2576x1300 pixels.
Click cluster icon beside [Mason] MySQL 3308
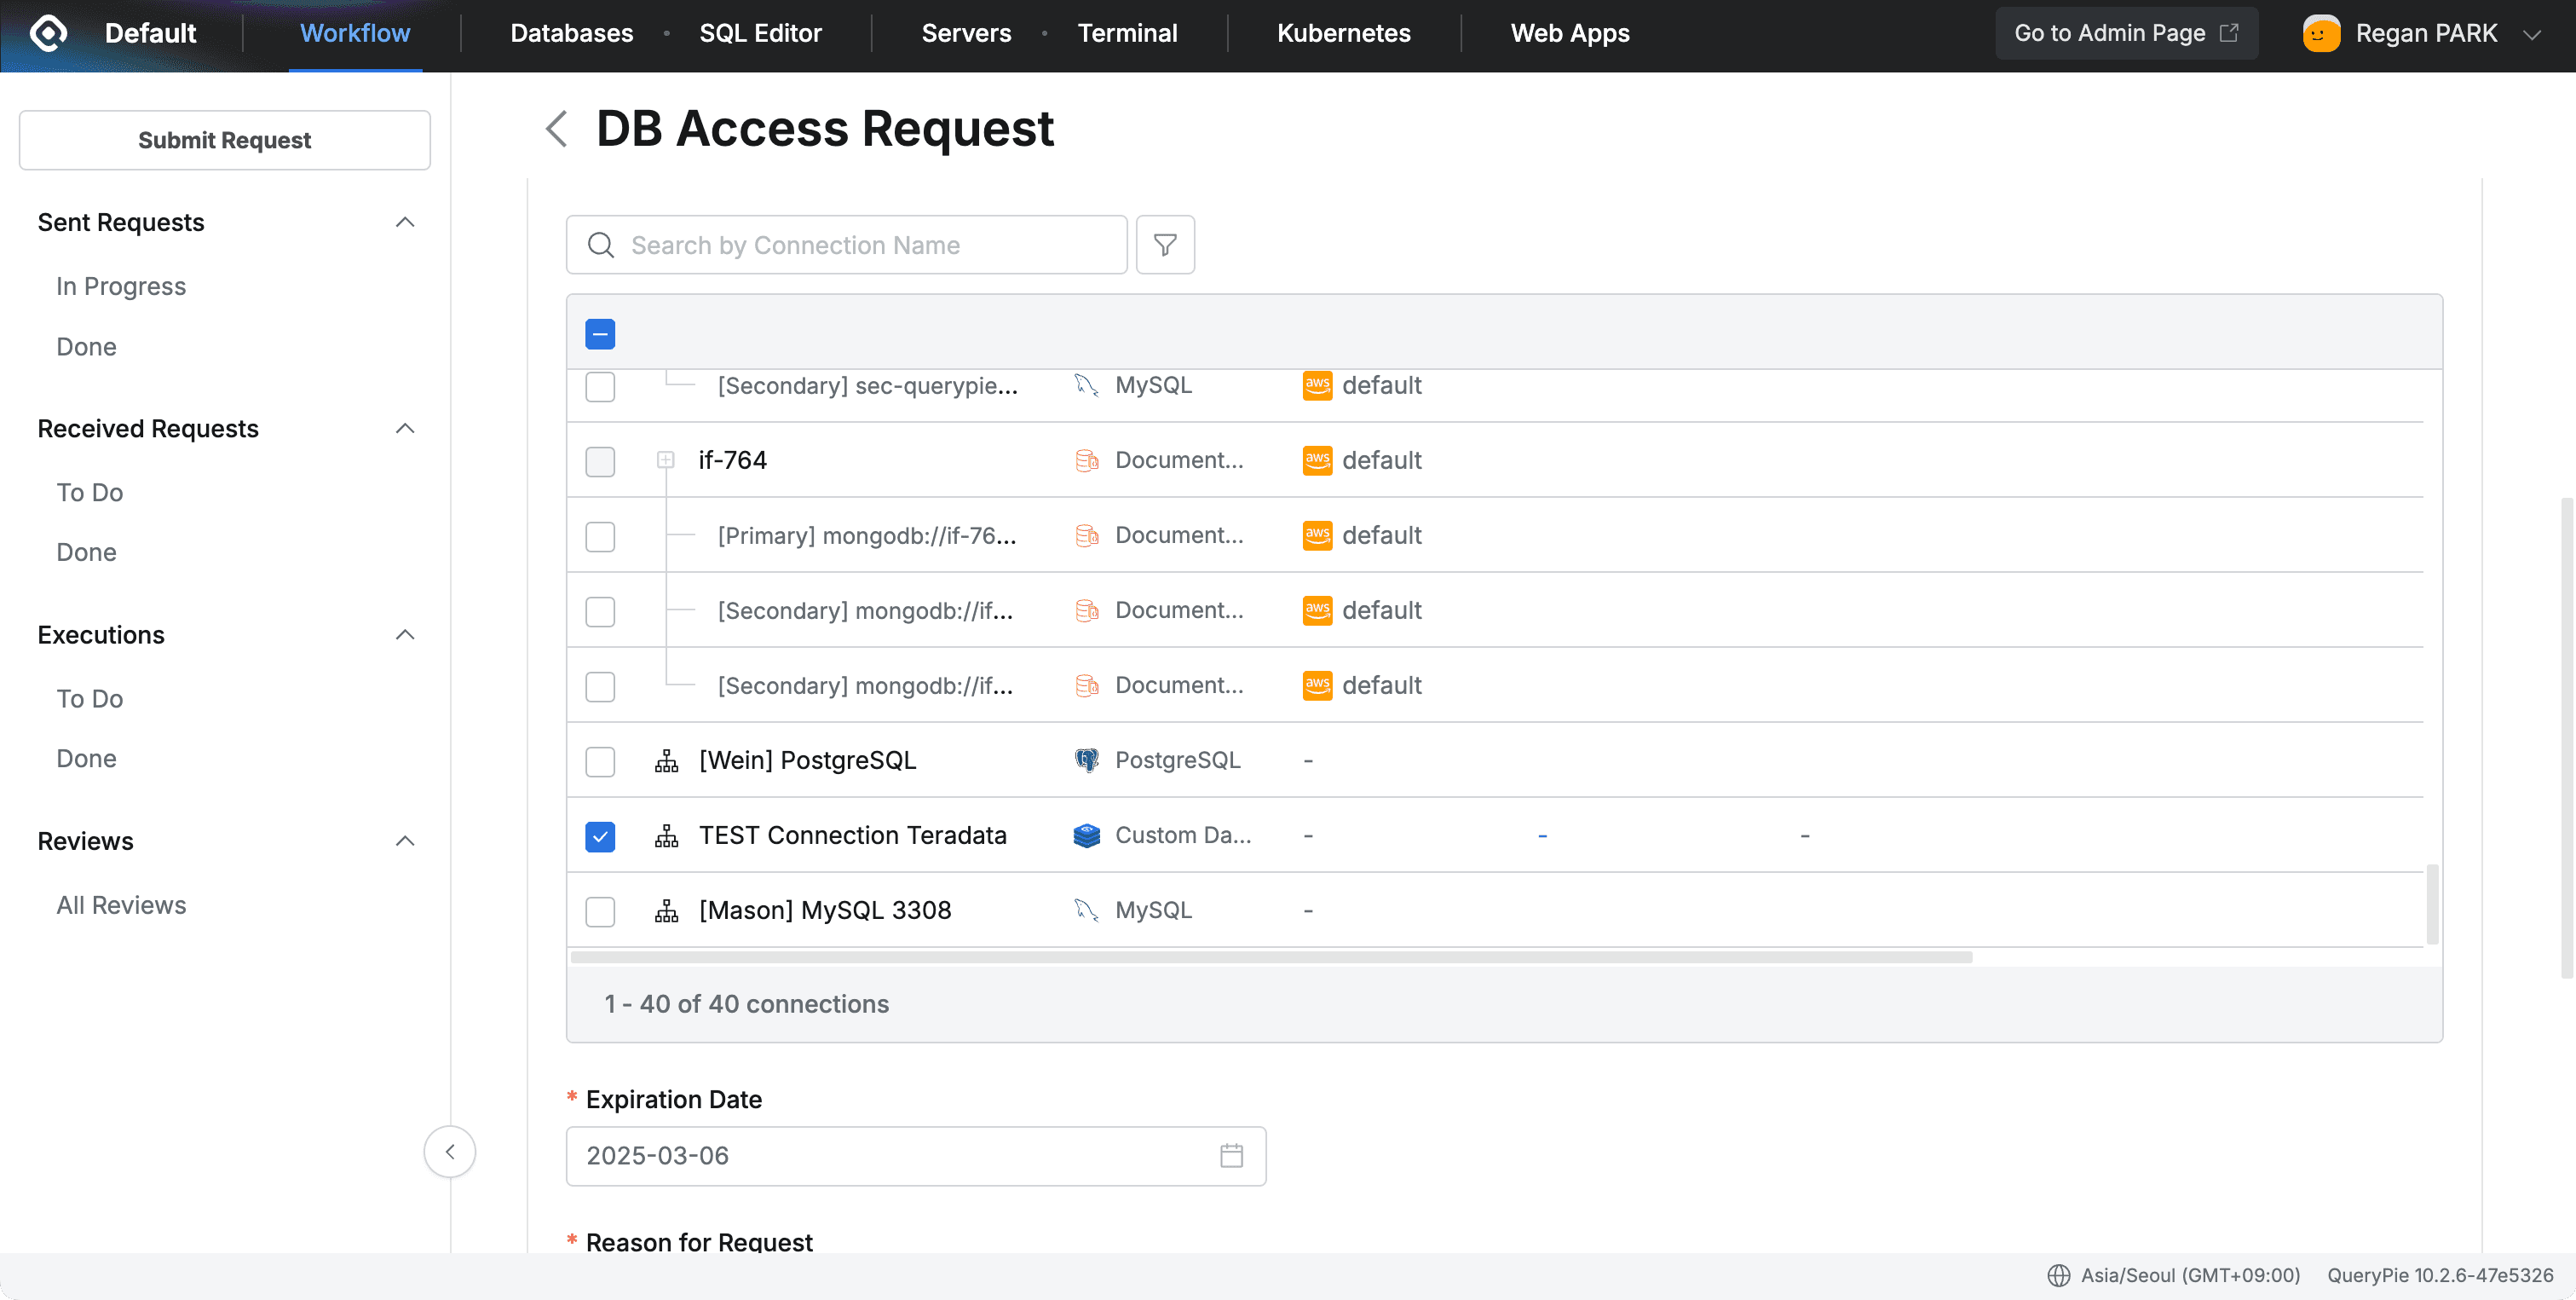[x=666, y=910]
